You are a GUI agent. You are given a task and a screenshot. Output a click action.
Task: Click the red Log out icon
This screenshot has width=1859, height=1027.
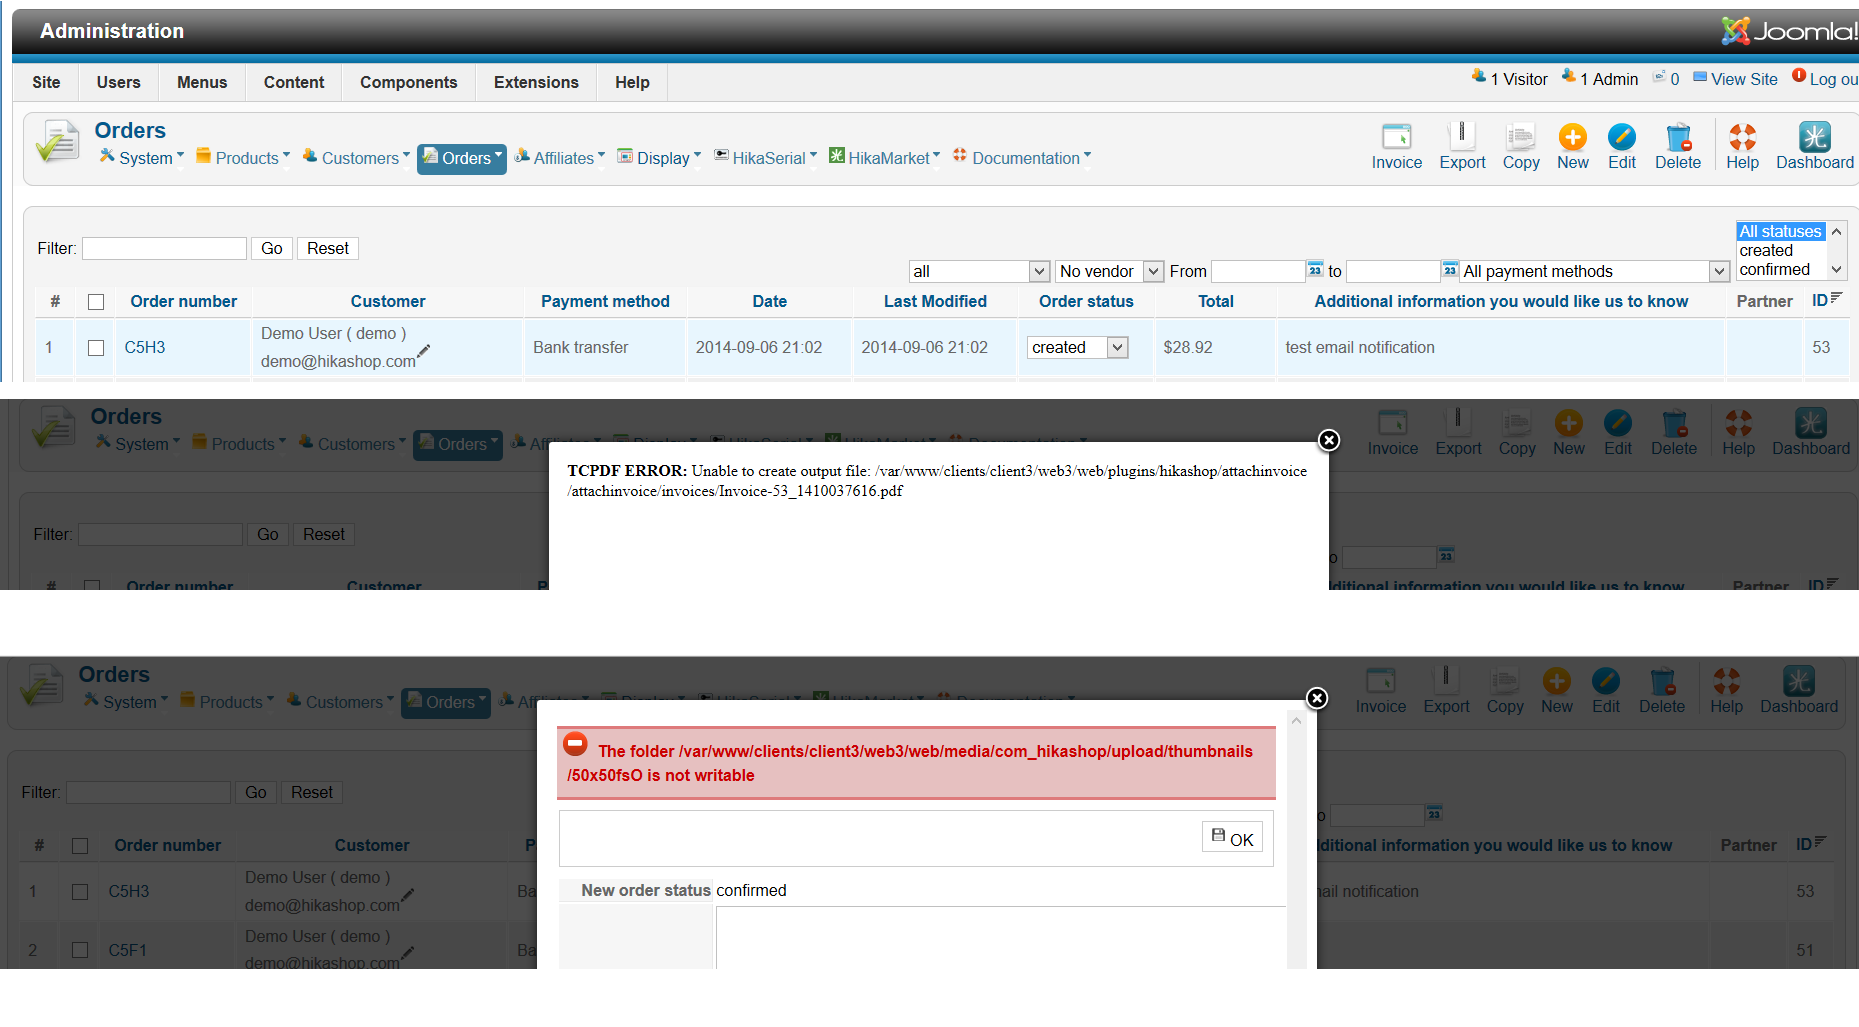(x=1799, y=76)
